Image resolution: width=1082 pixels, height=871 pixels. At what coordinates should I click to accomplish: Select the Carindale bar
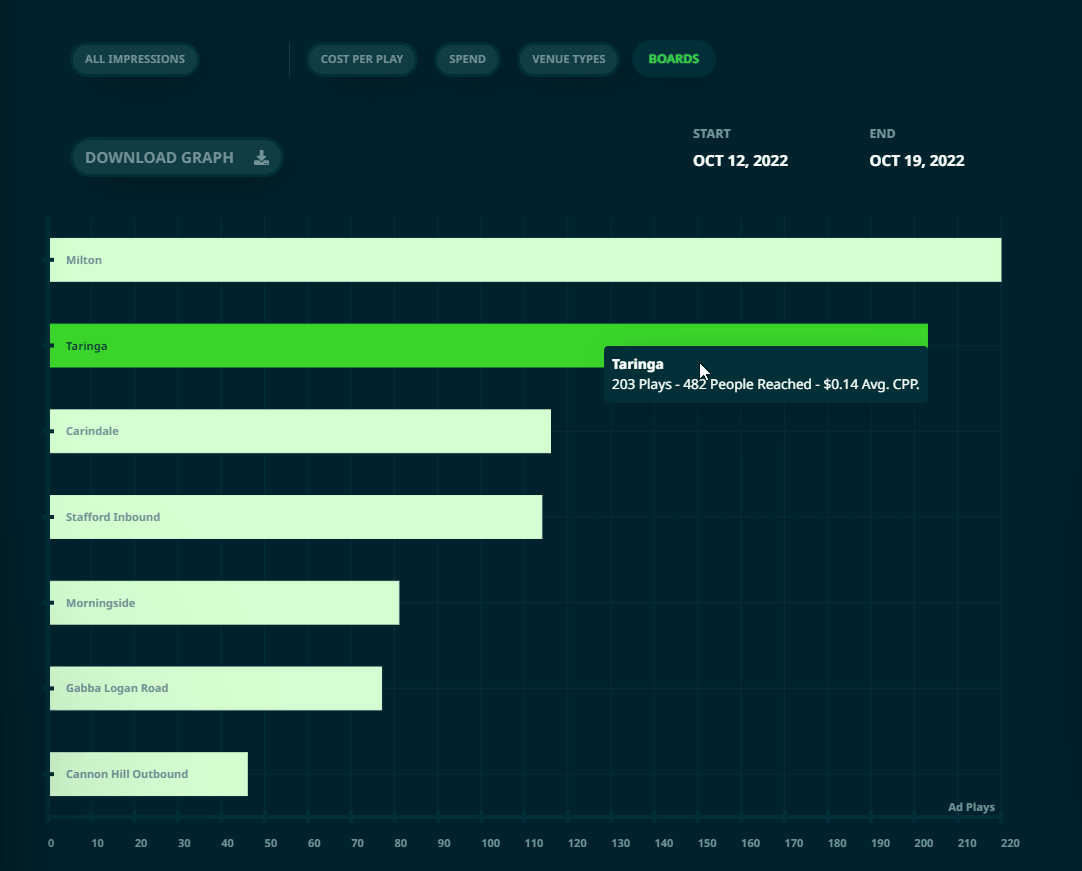pyautogui.click(x=300, y=431)
